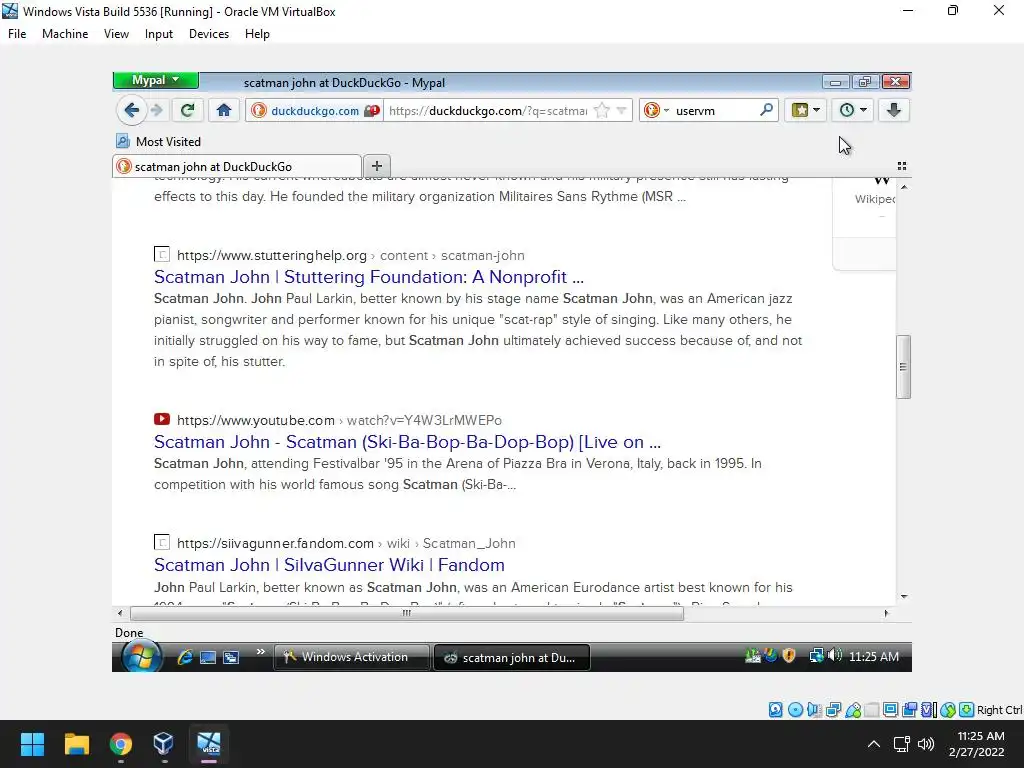
Task: Click the search magnifier icon
Action: click(766, 110)
